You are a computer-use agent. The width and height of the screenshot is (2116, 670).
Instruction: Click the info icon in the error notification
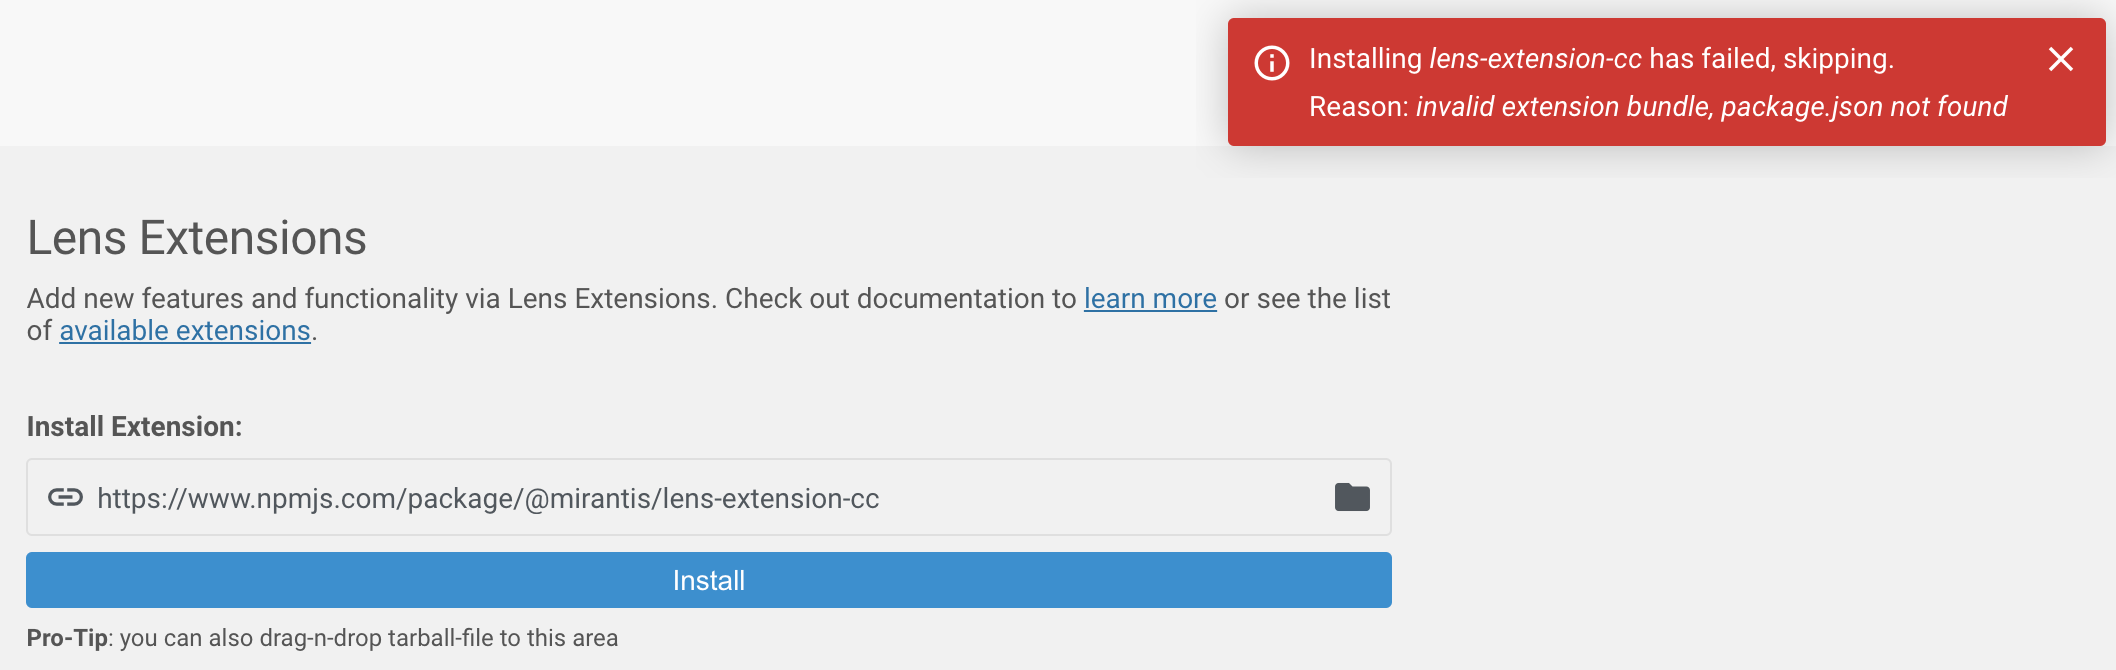click(1272, 62)
